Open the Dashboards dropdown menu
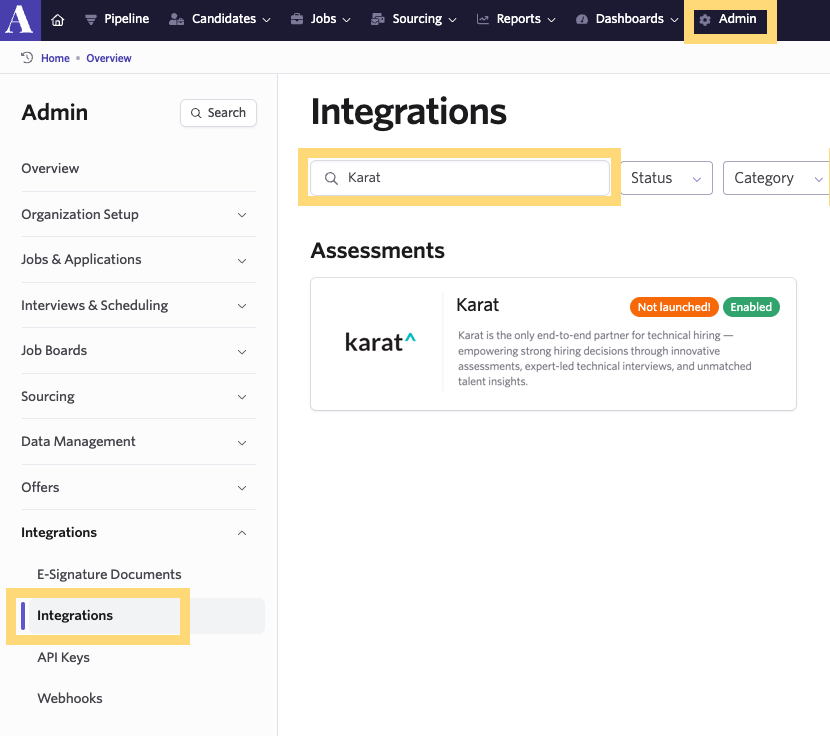 (x=627, y=20)
